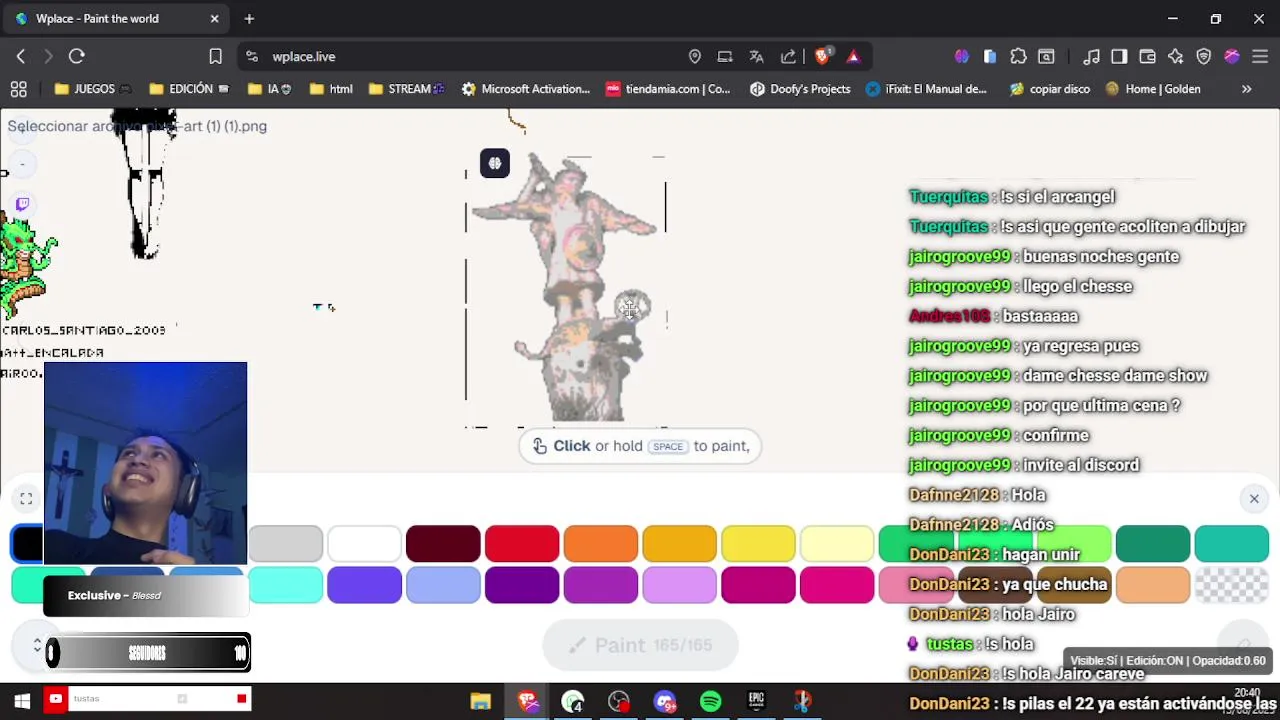Open Doofy's Projects bookmark

click(800, 89)
